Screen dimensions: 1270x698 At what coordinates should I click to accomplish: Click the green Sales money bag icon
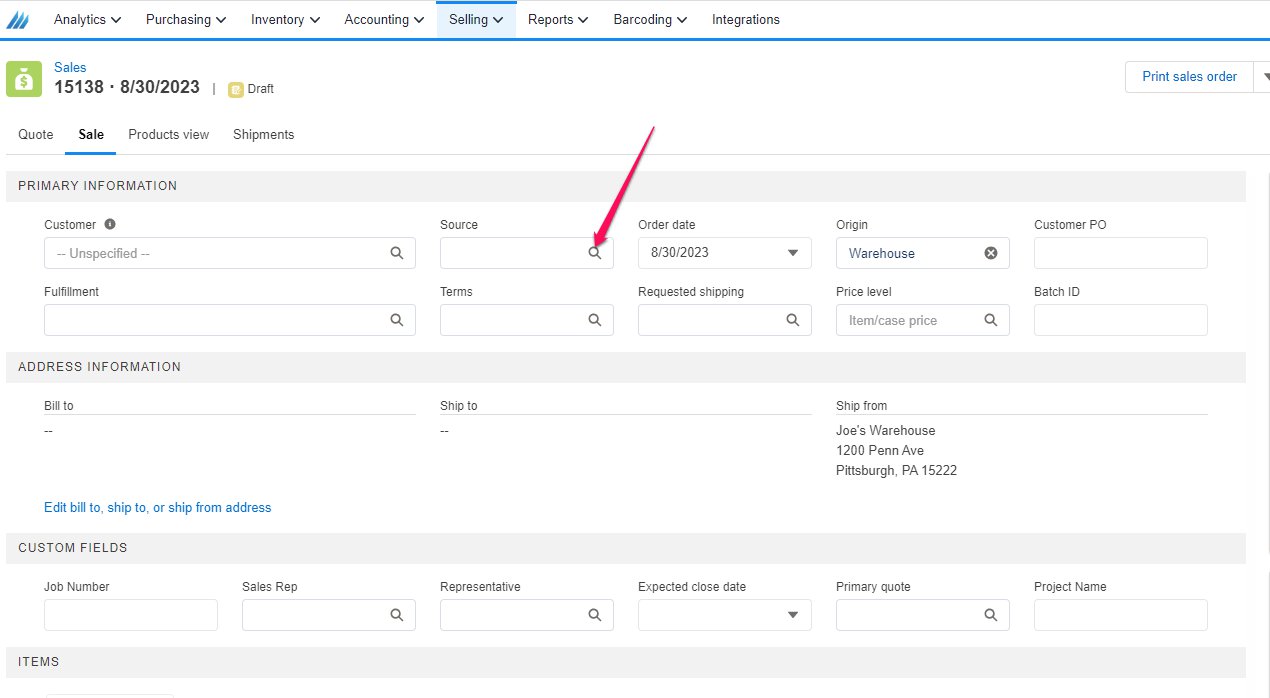(24, 79)
